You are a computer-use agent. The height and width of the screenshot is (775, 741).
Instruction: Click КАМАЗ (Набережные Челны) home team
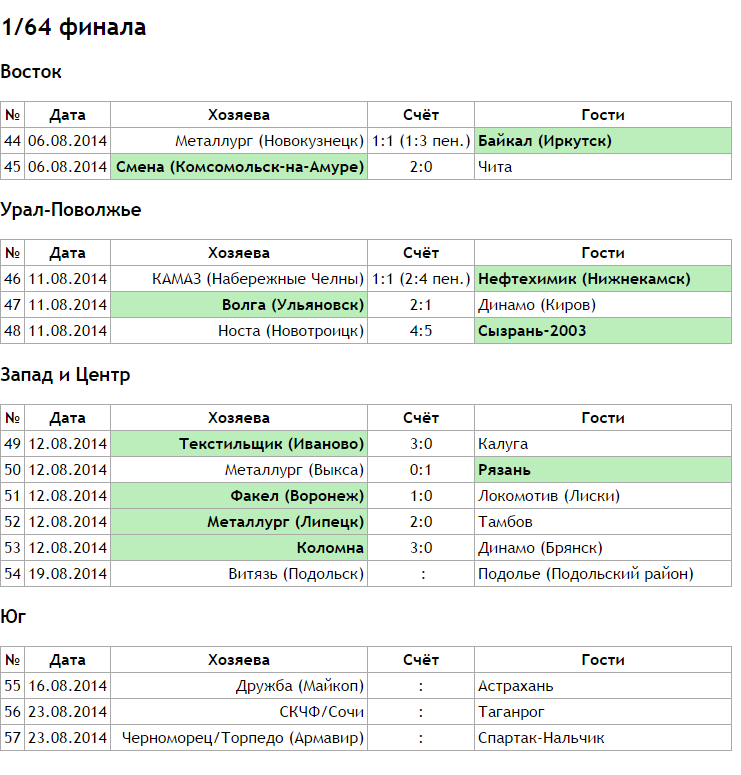258,279
